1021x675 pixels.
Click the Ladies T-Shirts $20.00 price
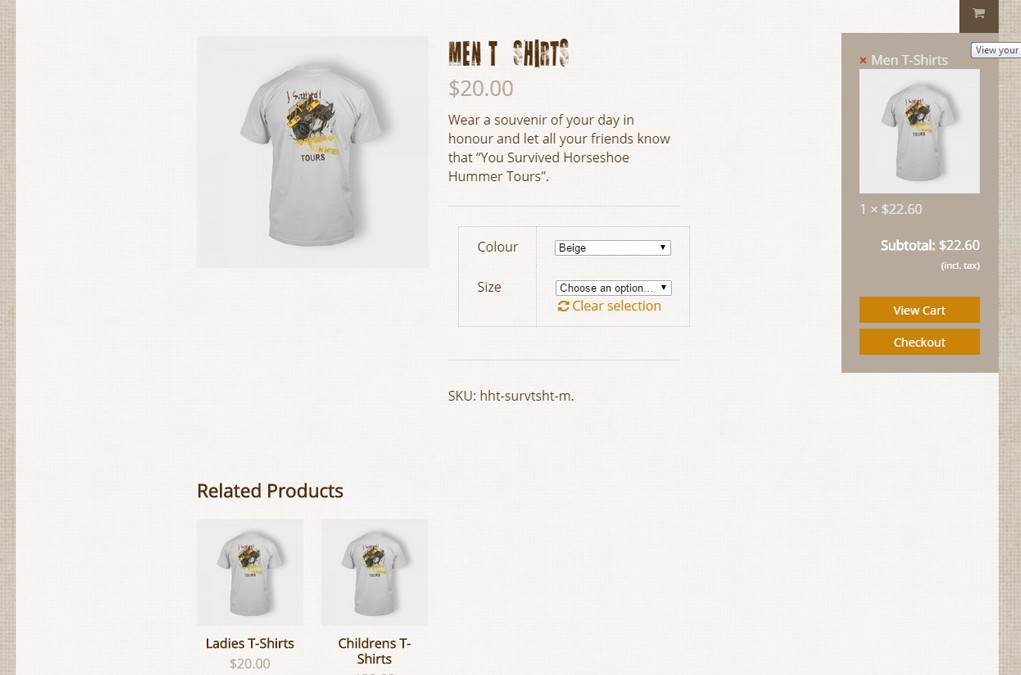pyautogui.click(x=250, y=663)
